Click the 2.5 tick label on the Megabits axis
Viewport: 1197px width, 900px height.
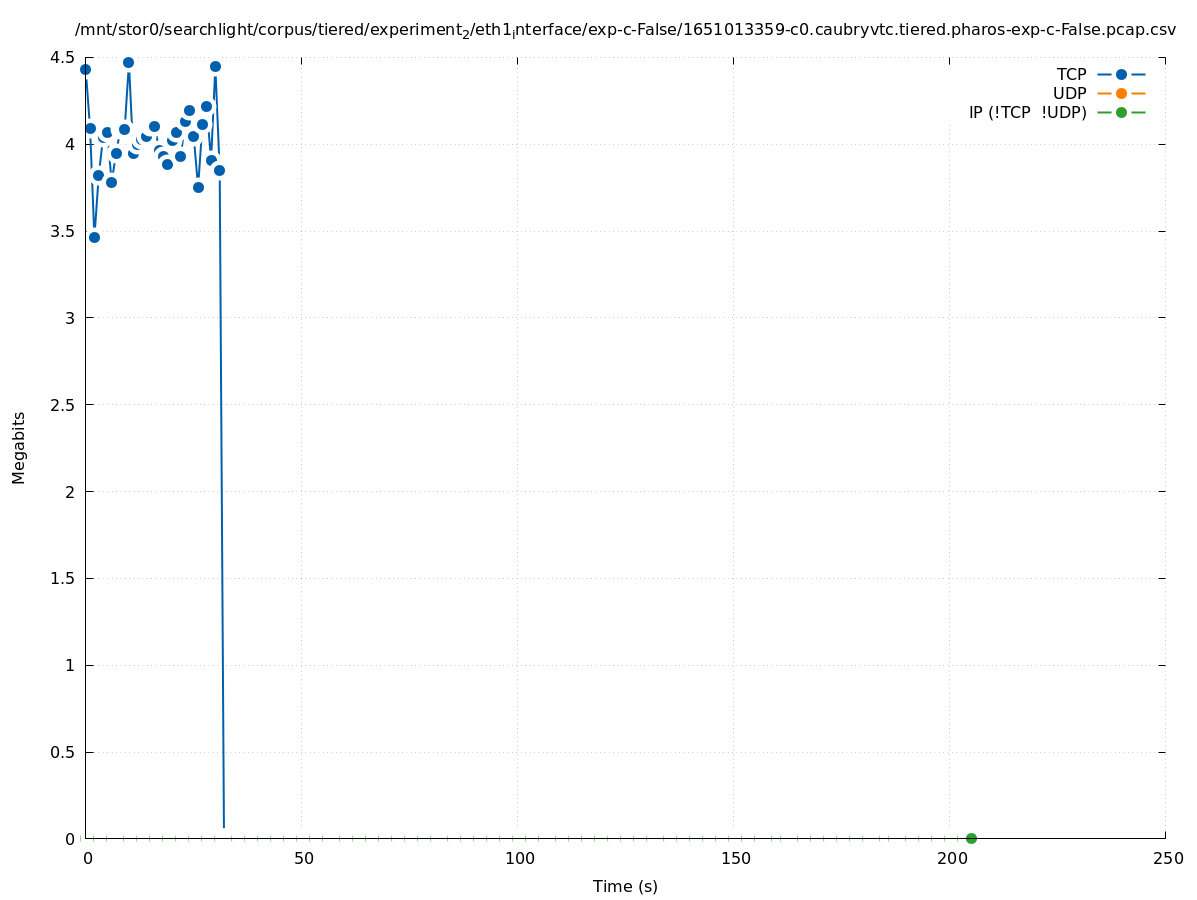[62, 405]
